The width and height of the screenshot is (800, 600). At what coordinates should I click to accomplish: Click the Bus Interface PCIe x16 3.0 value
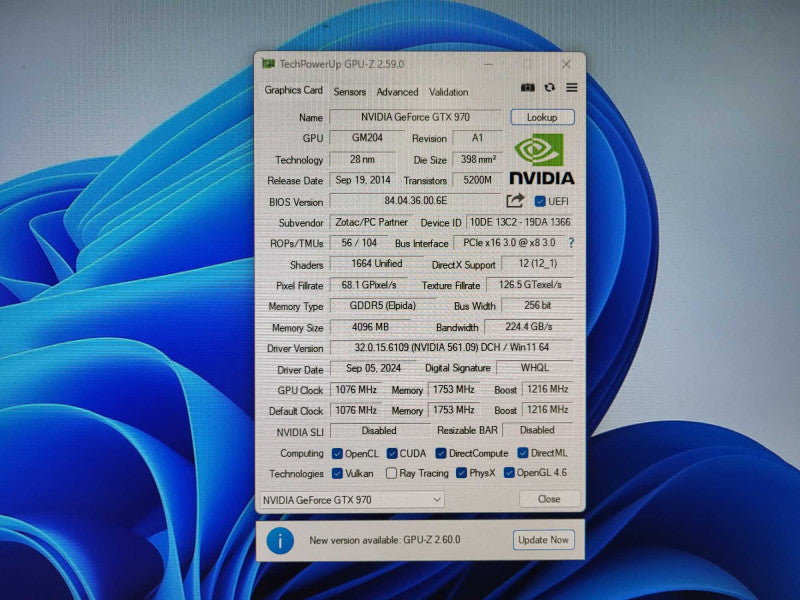click(x=509, y=243)
